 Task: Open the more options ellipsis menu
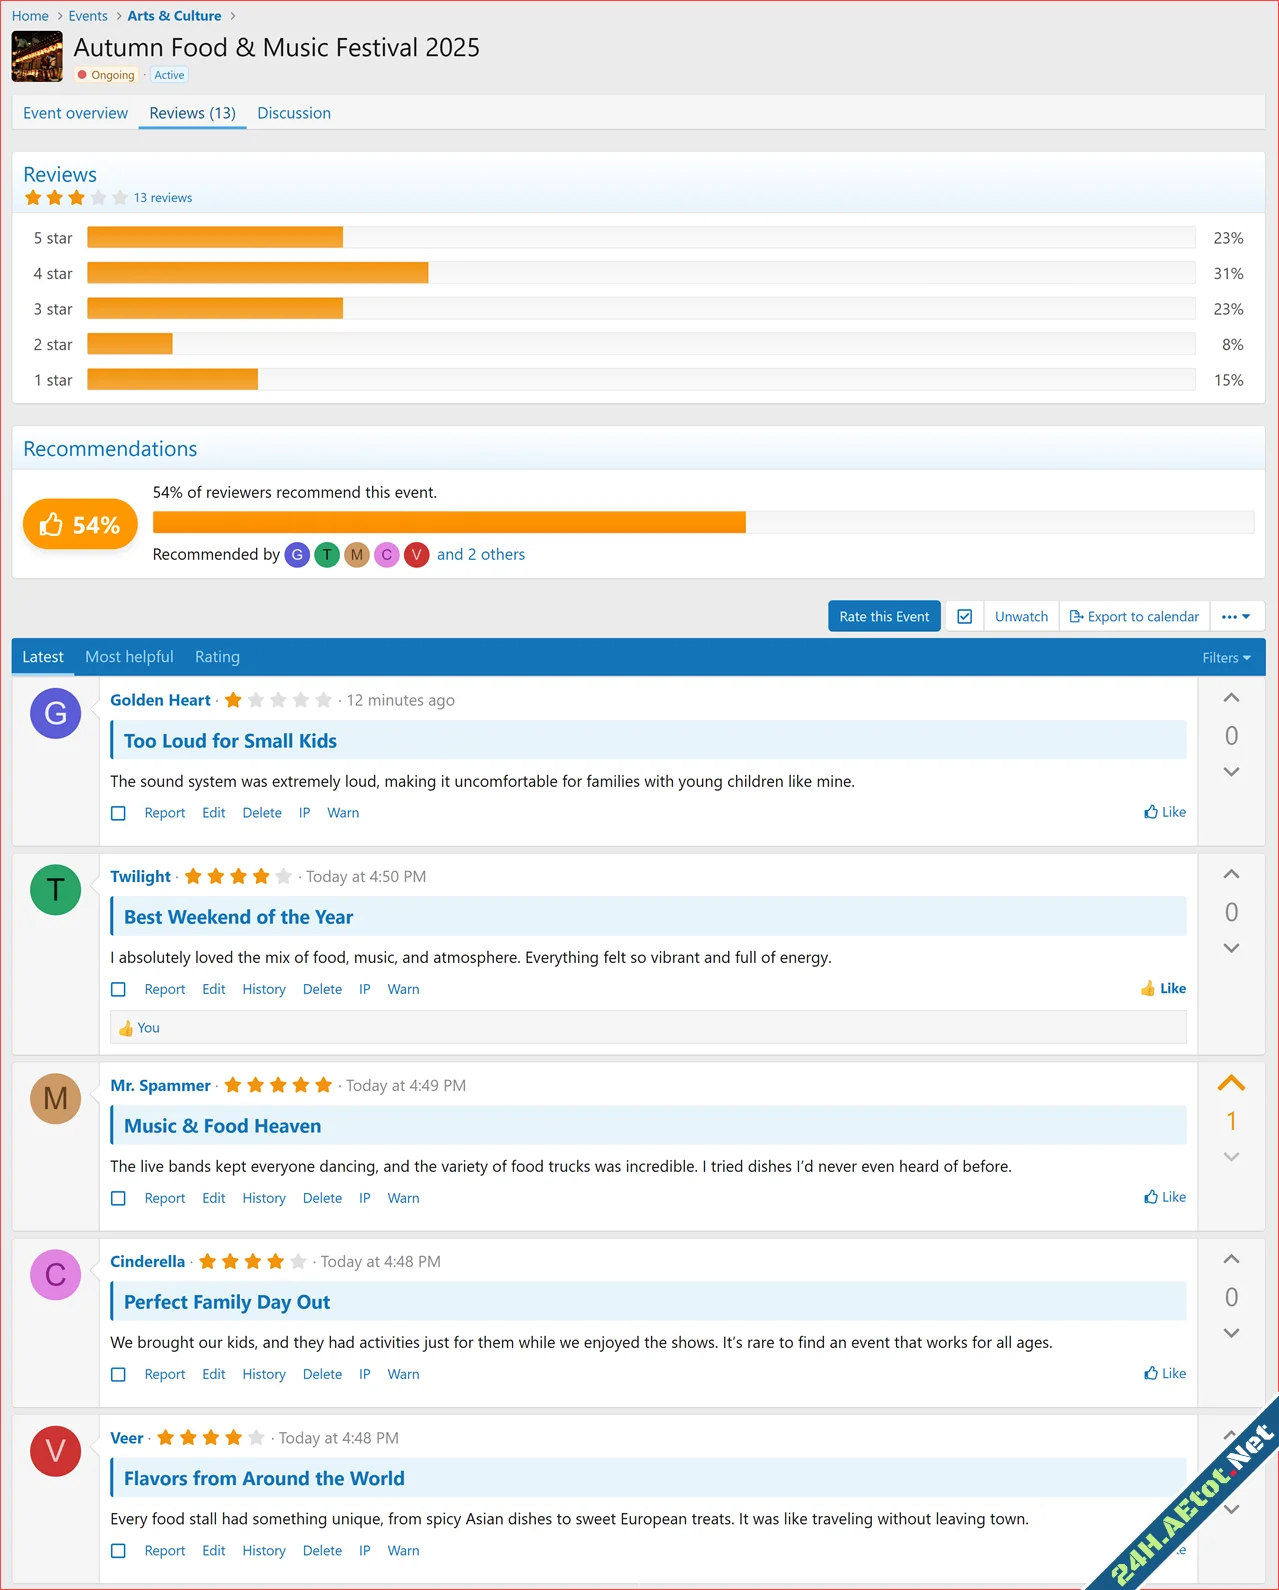1236,616
